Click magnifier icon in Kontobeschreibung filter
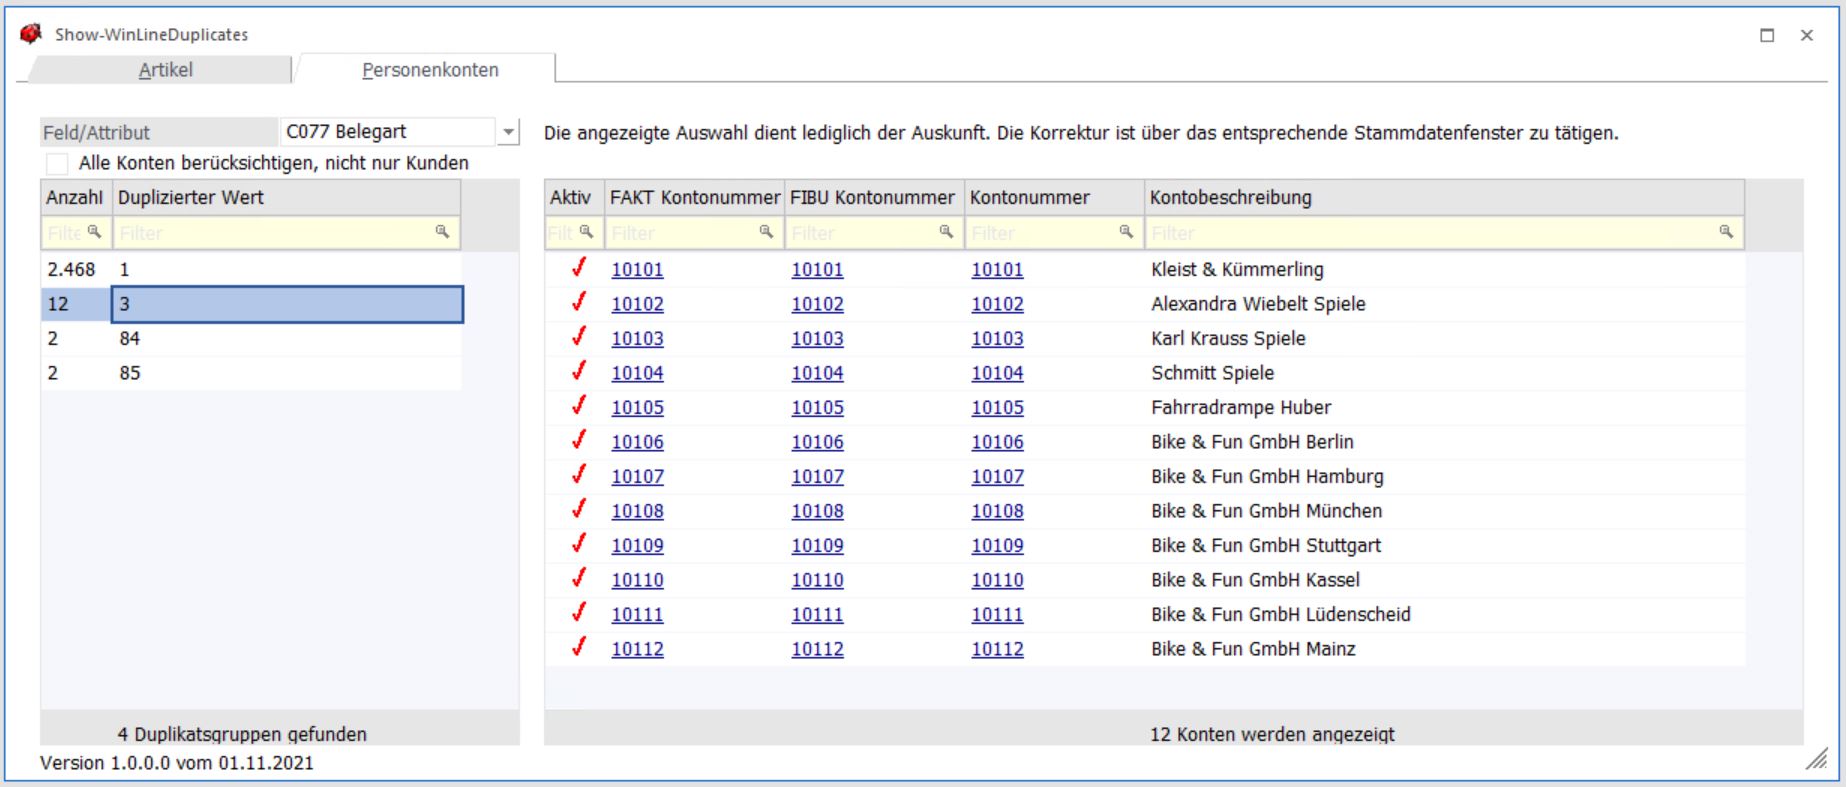Viewport: 1846px width, 787px height. [1726, 232]
